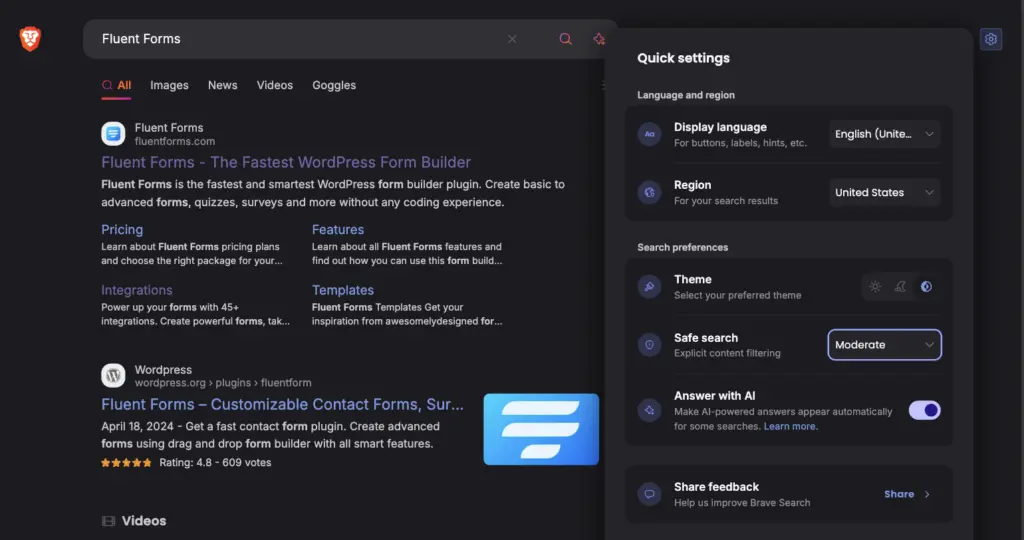The image size is (1024, 540).
Task: Click the fluentforms.com URL text
Action: (x=174, y=142)
